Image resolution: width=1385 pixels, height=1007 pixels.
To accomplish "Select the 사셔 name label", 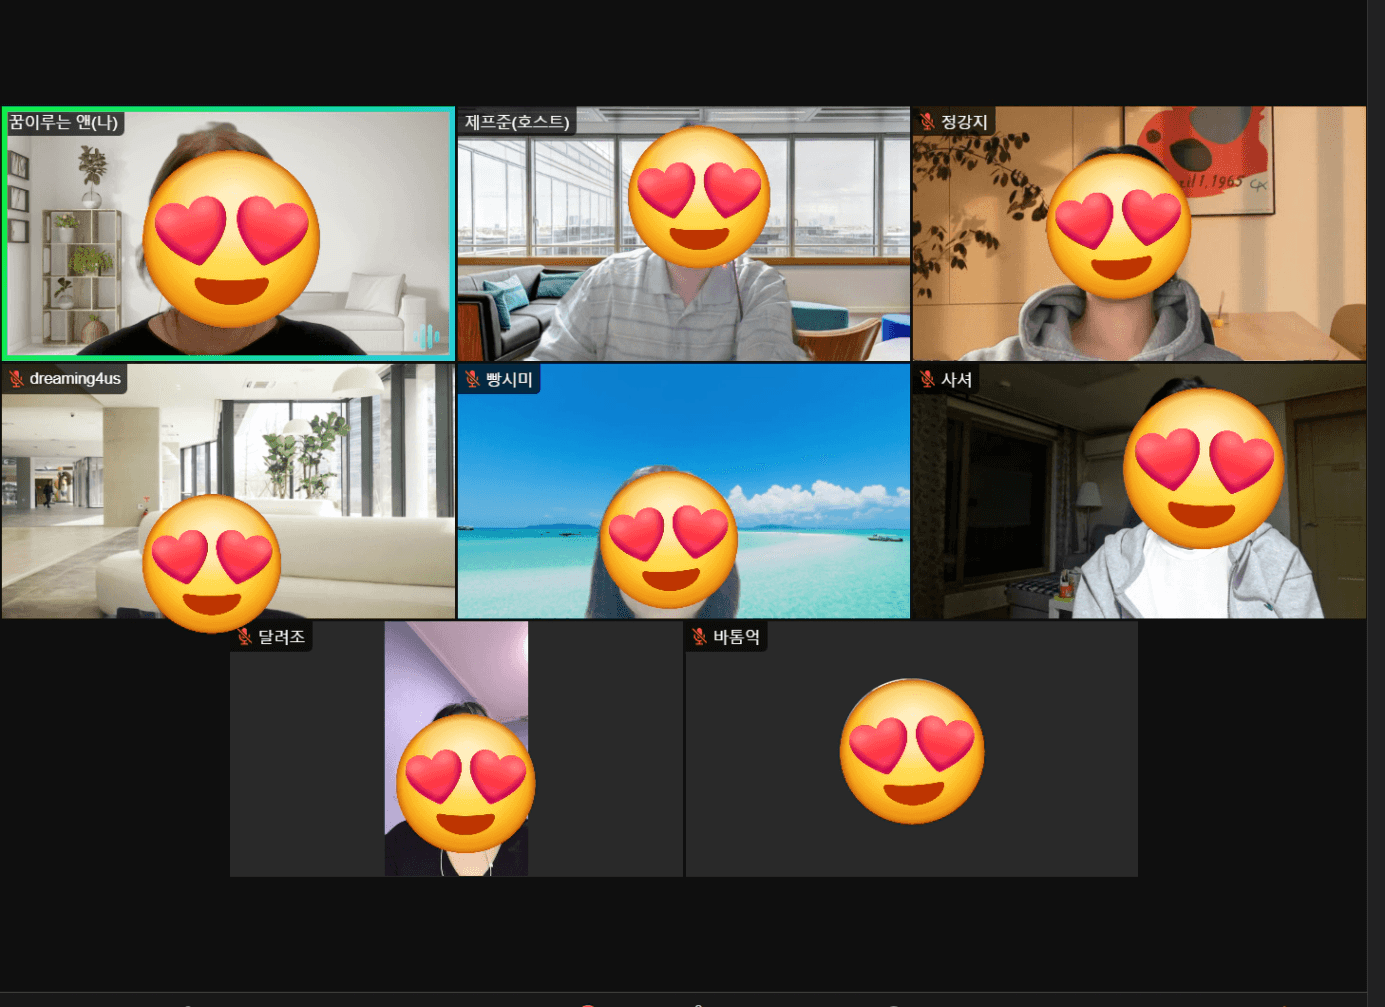I will coord(956,379).
